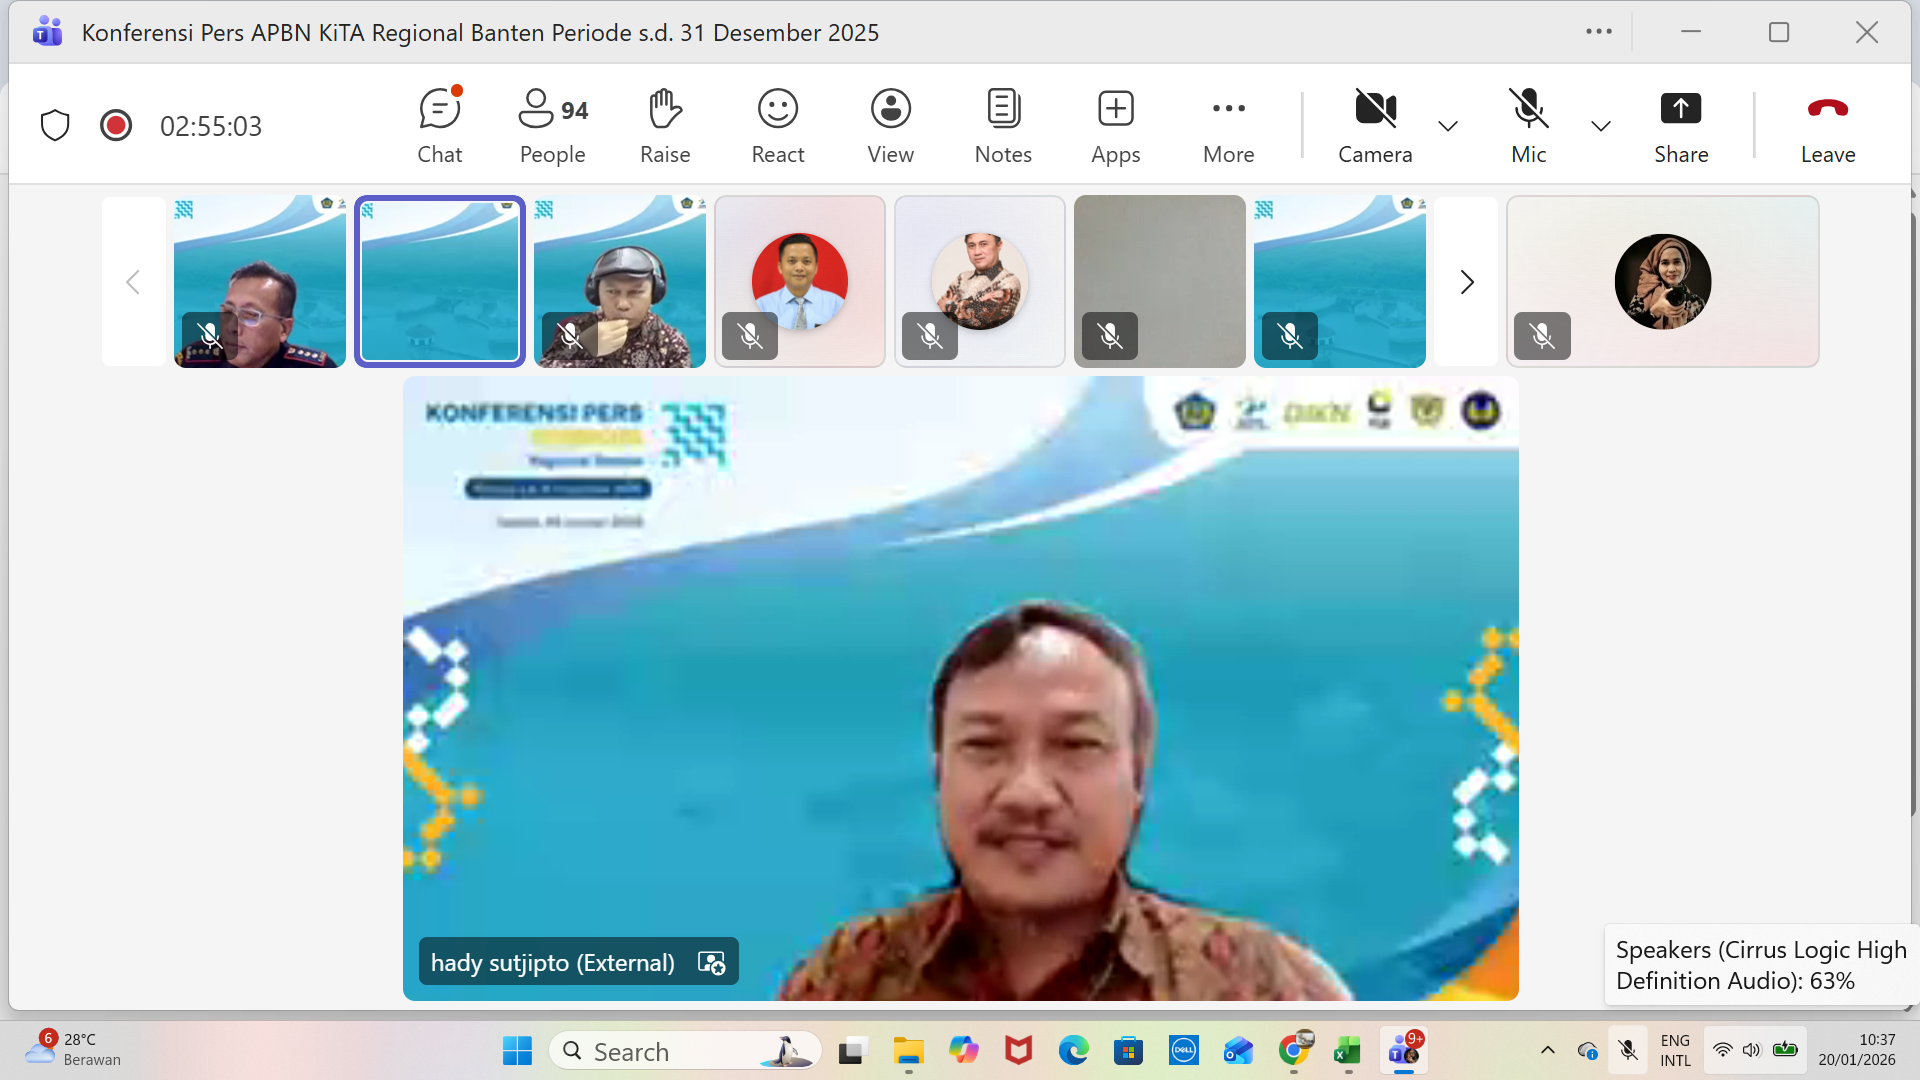Viewport: 1920px width, 1080px height.
Task: Open the More actions menu
Action: click(x=1228, y=126)
